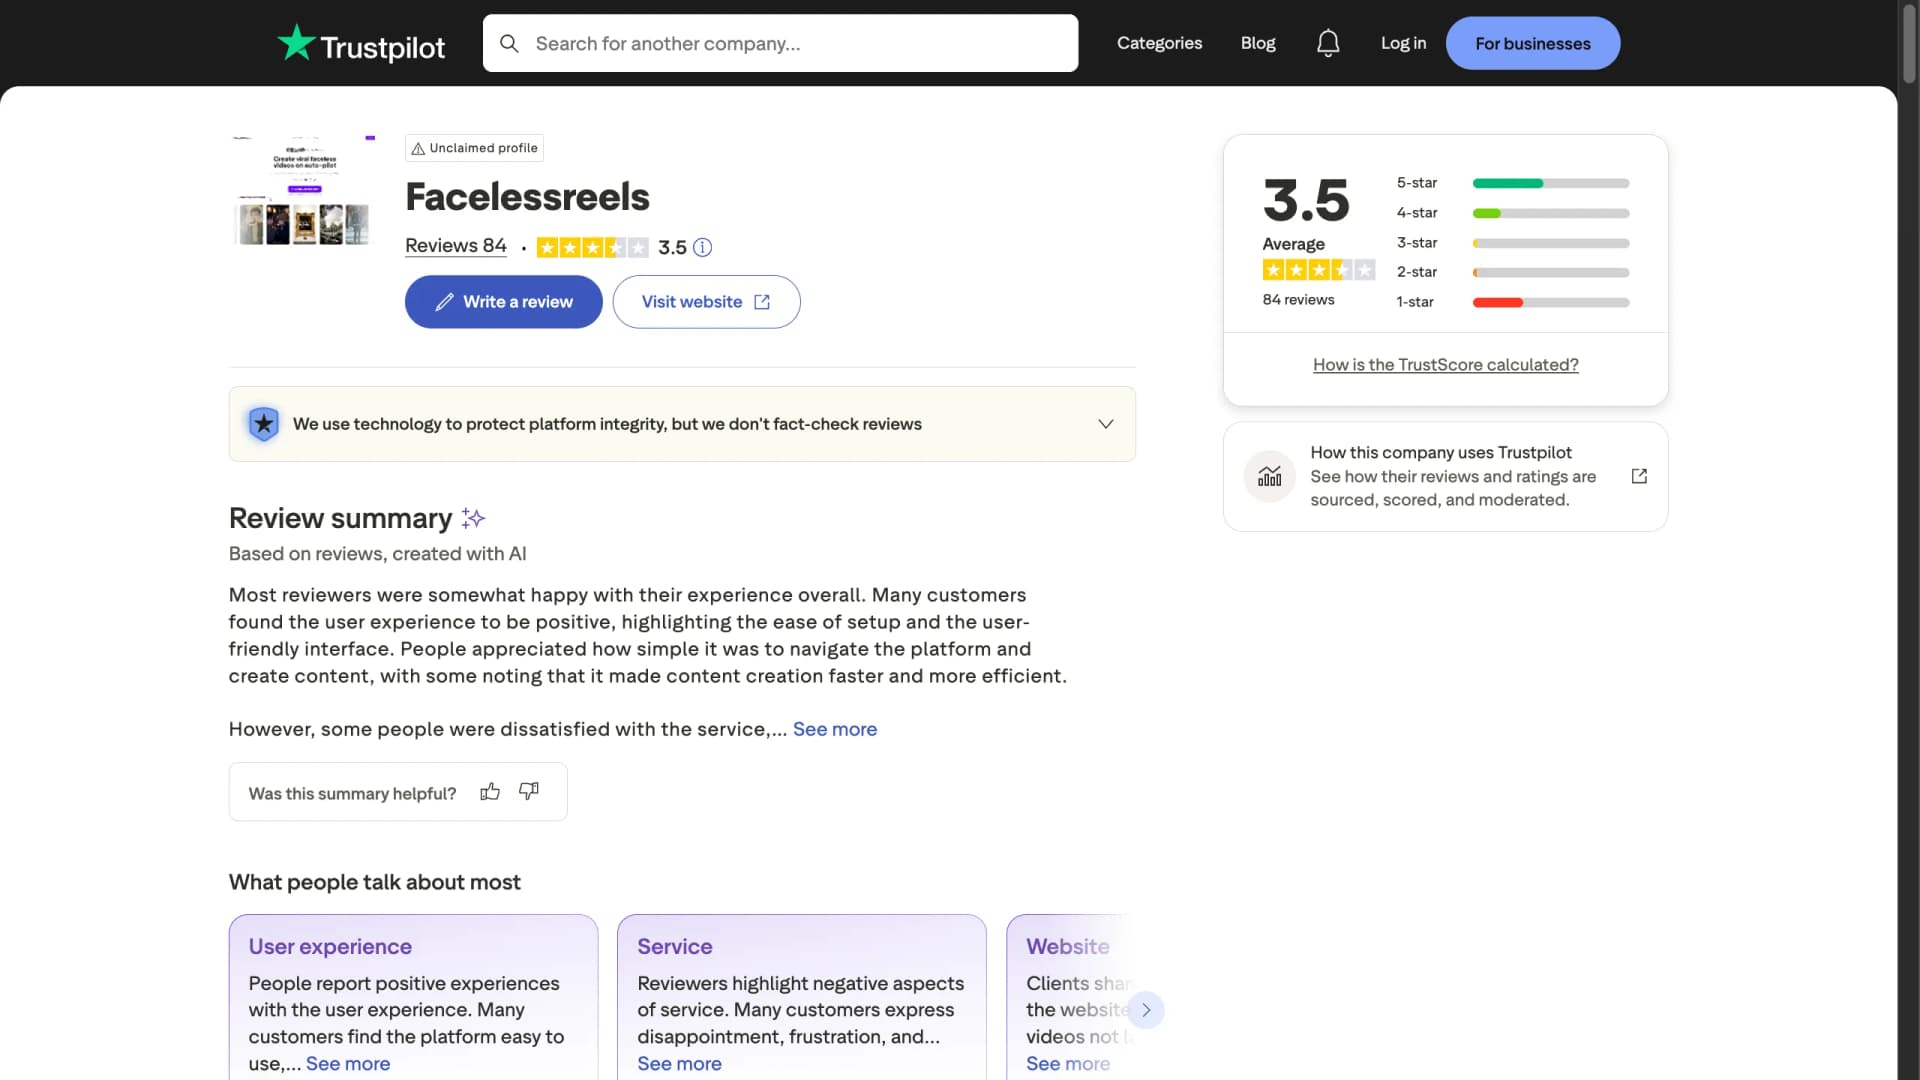The height and width of the screenshot is (1080, 1920).
Task: Click the bar-chart icon in the Trustpilot usage card
Action: click(1268, 476)
